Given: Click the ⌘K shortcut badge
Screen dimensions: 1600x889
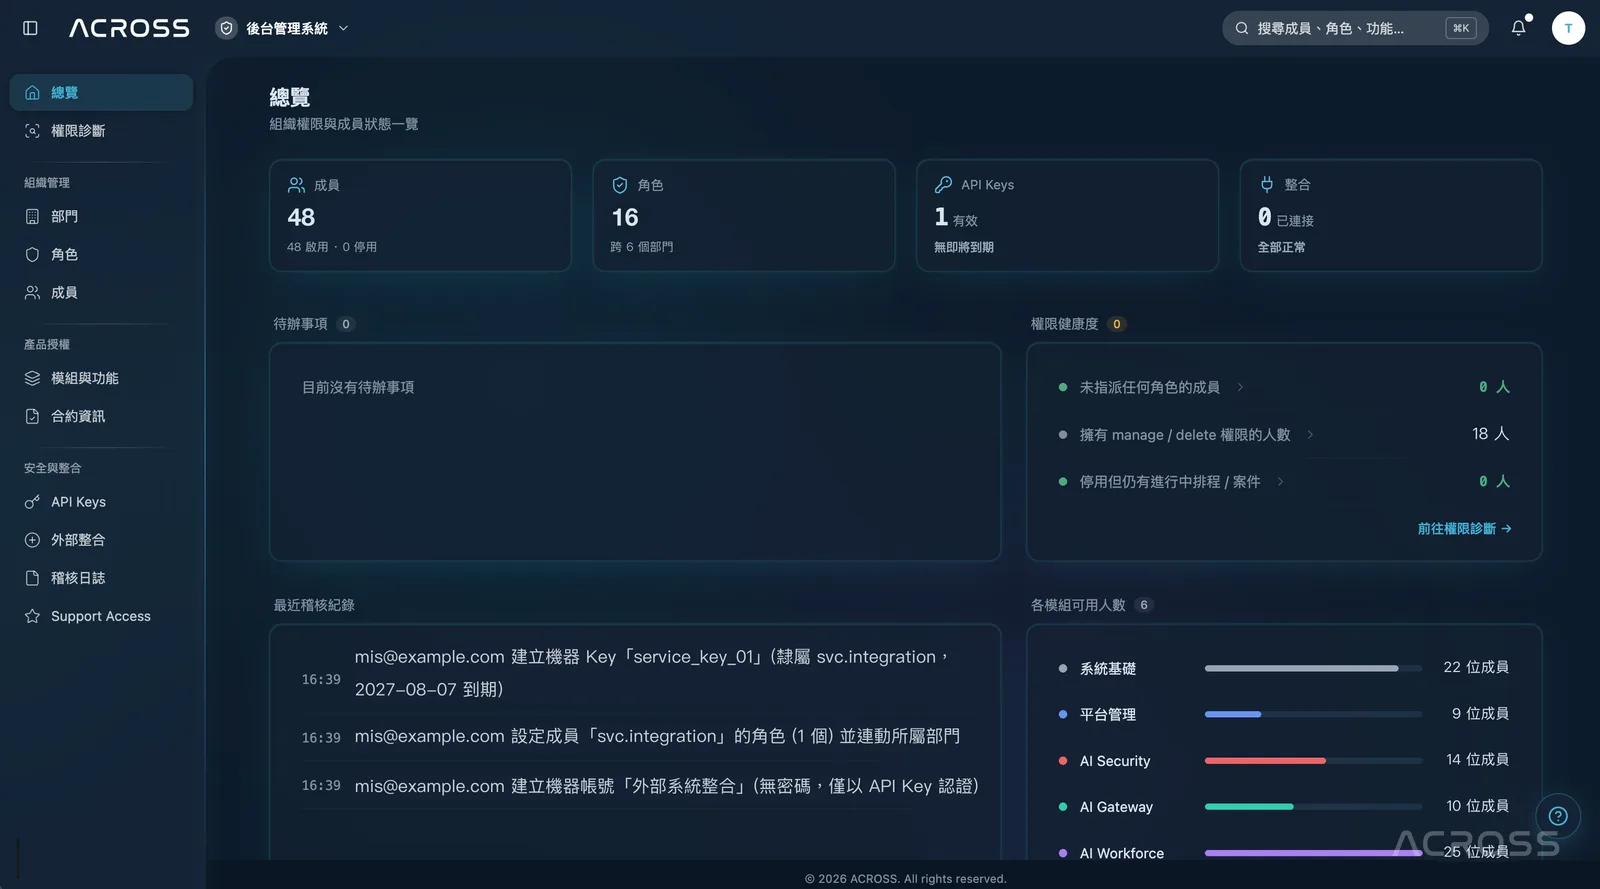Looking at the screenshot, I should (x=1461, y=28).
